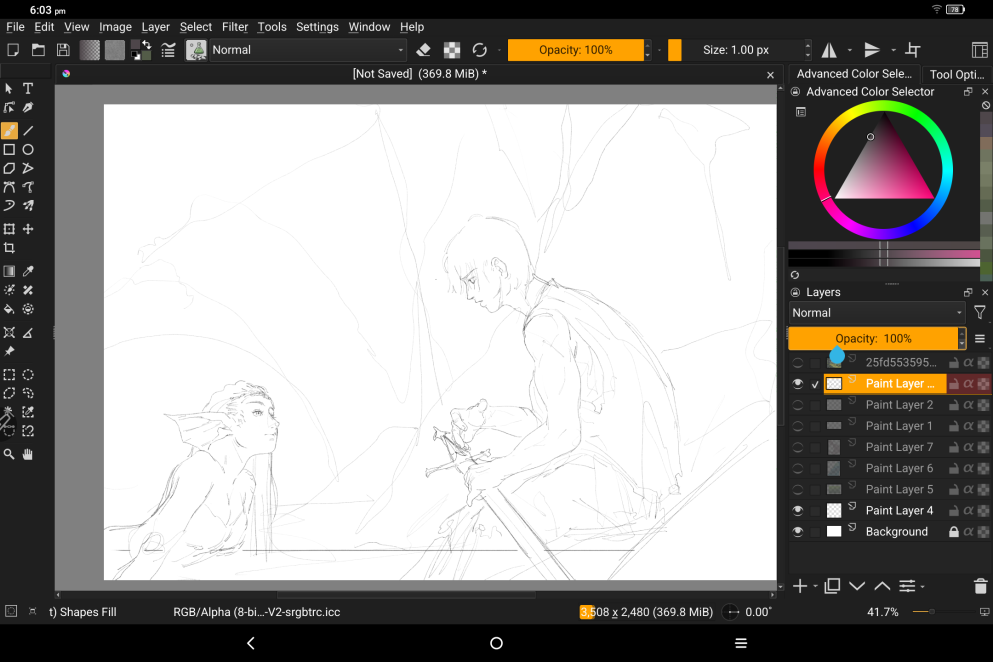Open the brush blending mode Normal dropdown
Screen dimensions: 993x662
click(x=308, y=50)
